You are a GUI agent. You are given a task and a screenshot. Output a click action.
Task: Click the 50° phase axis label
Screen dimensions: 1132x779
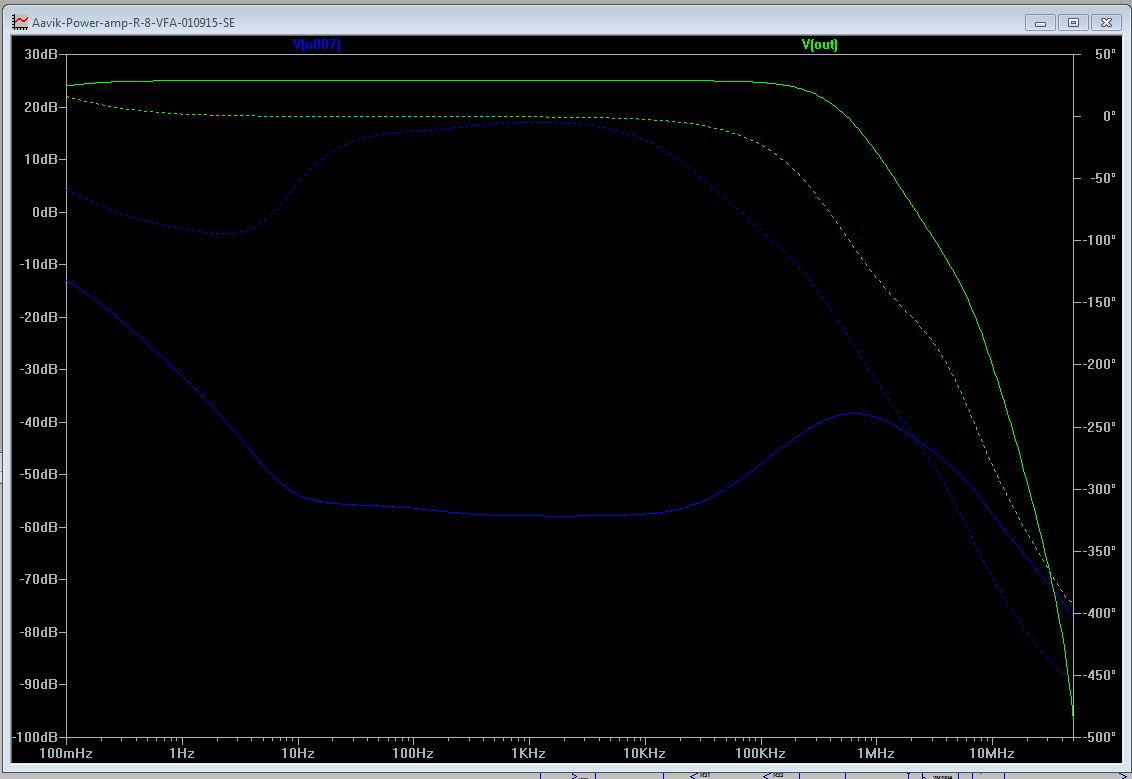1105,54
